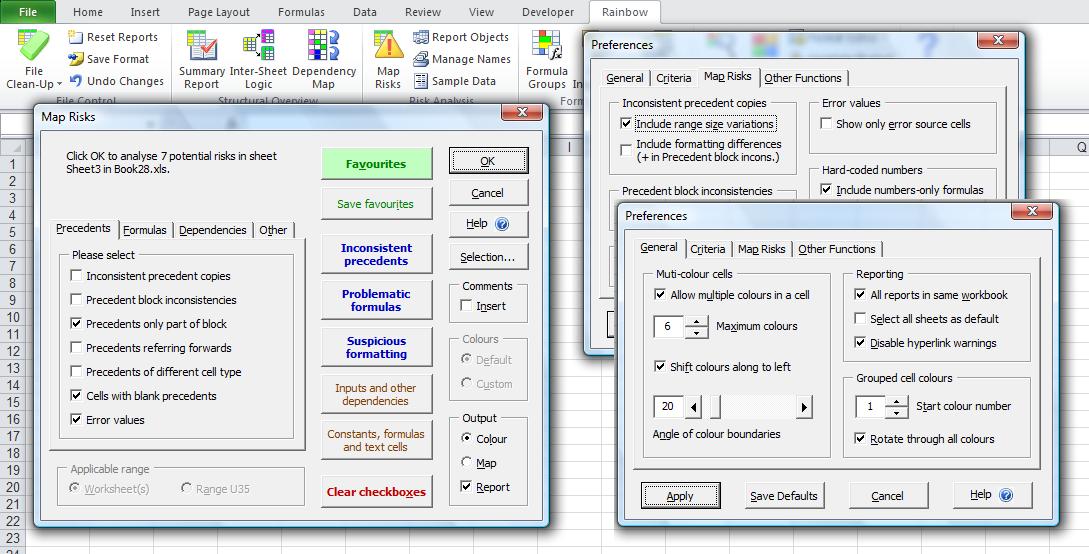Click the Problematic formulas button
This screenshot has width=1089, height=554.
point(376,300)
